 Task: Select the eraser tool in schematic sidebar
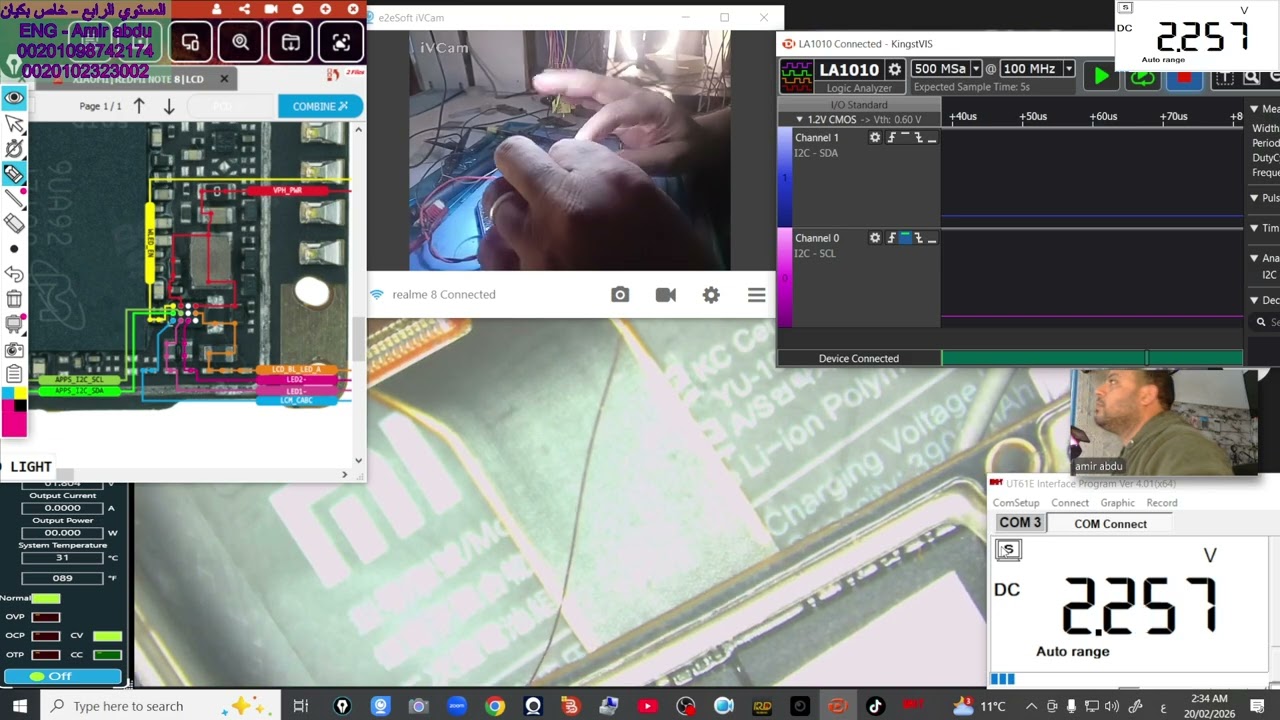[14, 223]
